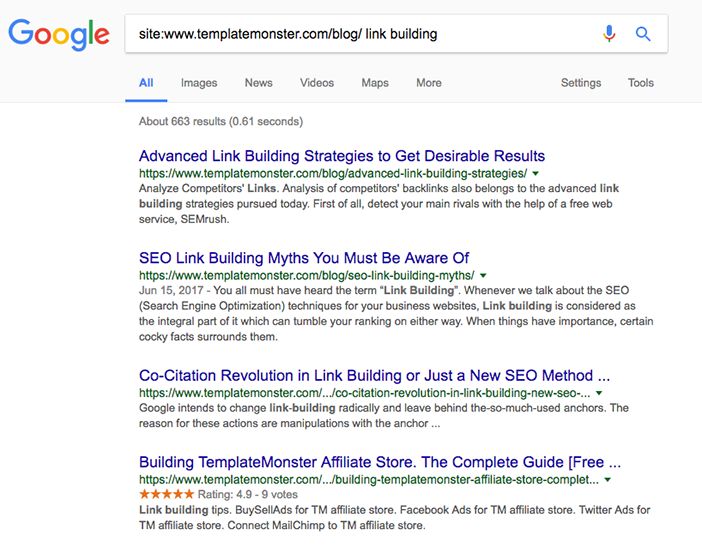Select the All results tab
This screenshot has height=548, width=702.
coord(146,83)
